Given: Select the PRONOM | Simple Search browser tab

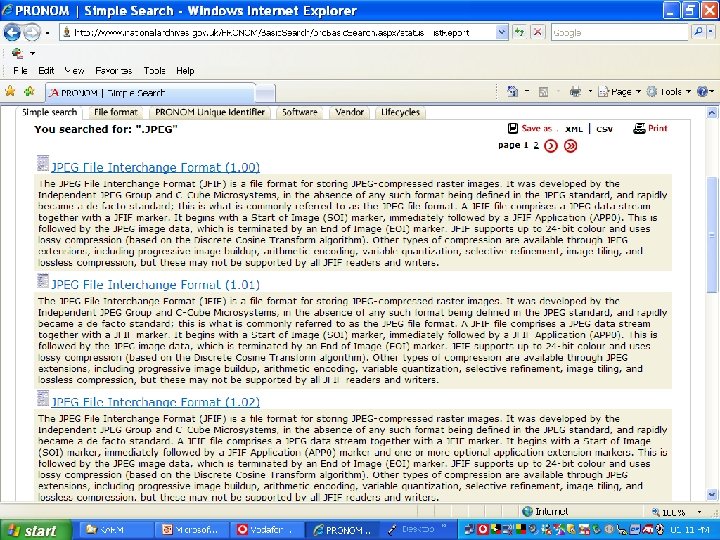Looking at the screenshot, I should pos(150,93).
